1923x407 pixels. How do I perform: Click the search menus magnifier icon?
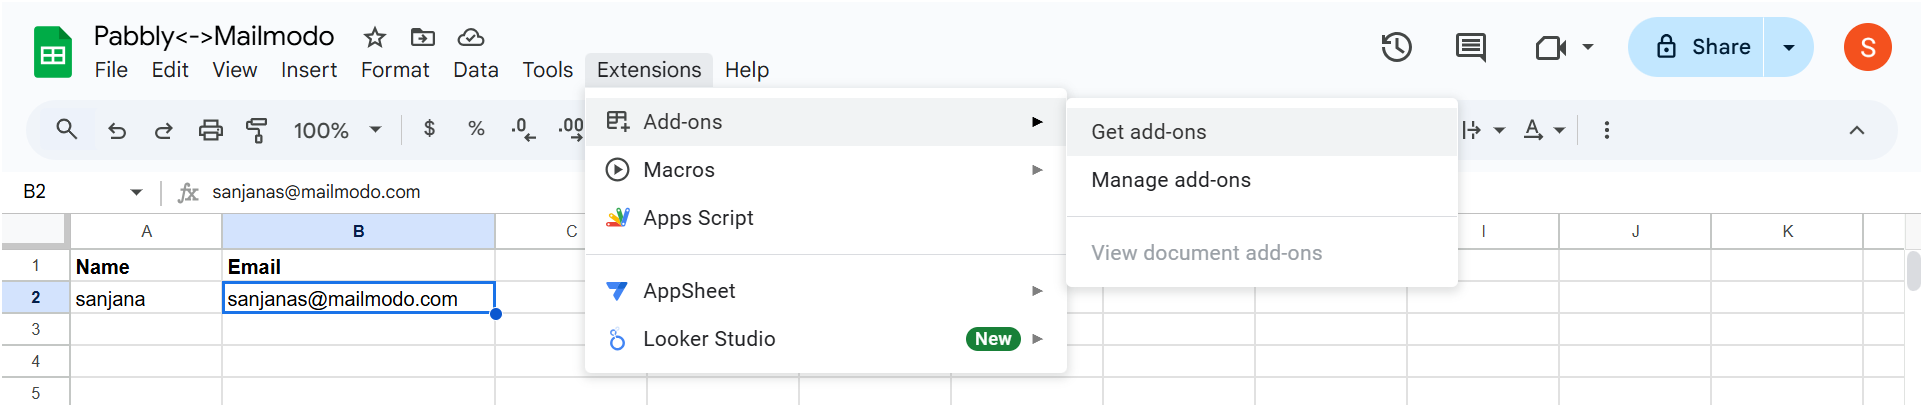pos(67,129)
